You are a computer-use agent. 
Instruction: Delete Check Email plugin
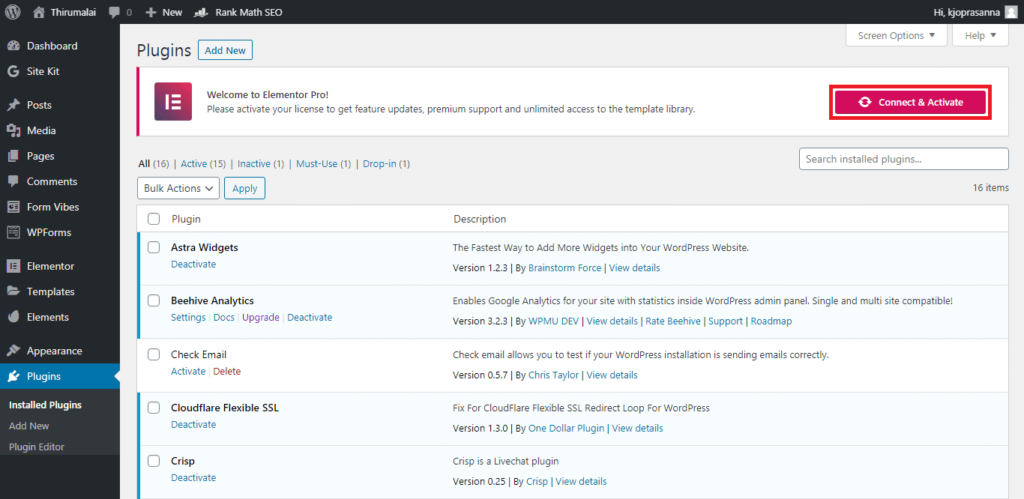[x=227, y=371]
